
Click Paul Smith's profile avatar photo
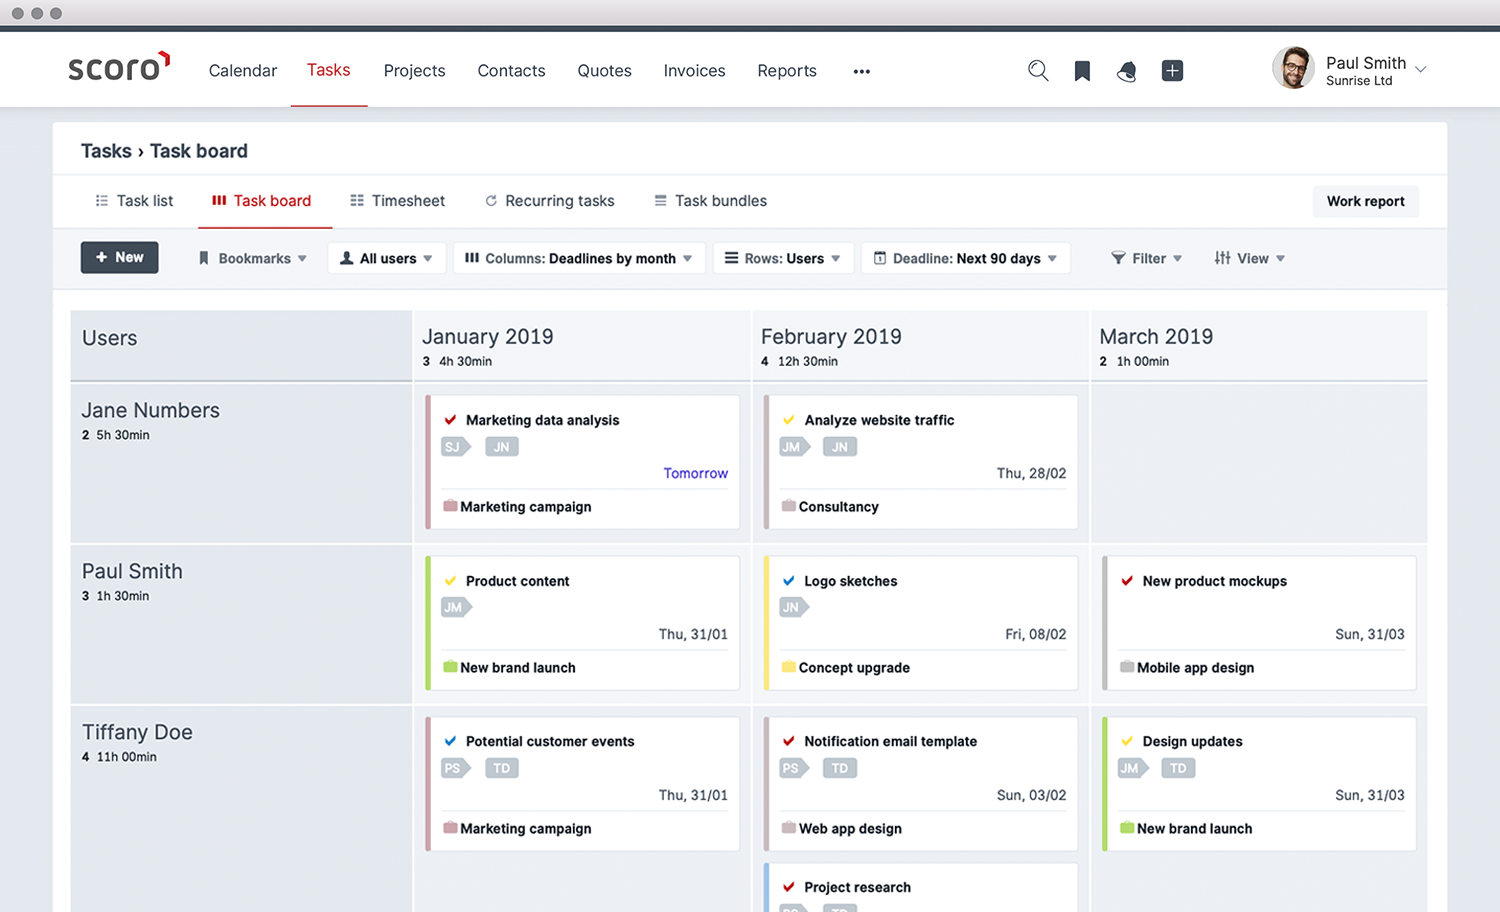tap(1293, 68)
